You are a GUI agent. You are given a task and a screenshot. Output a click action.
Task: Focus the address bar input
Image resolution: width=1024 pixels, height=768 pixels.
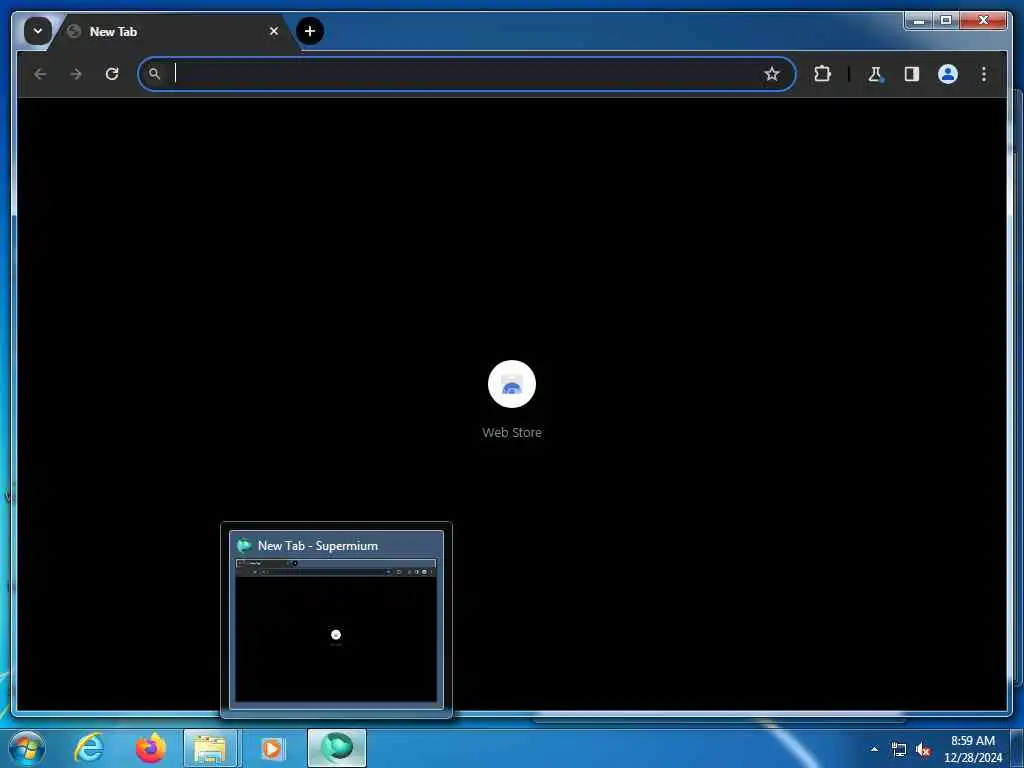pyautogui.click(x=466, y=74)
